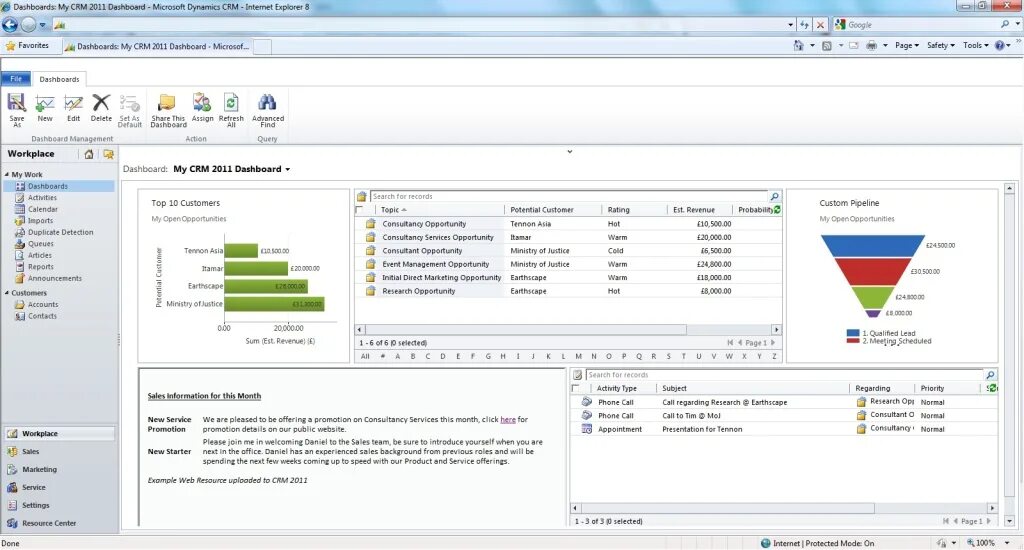
Task: Click the browser Stop (X) button
Action: 820,25
